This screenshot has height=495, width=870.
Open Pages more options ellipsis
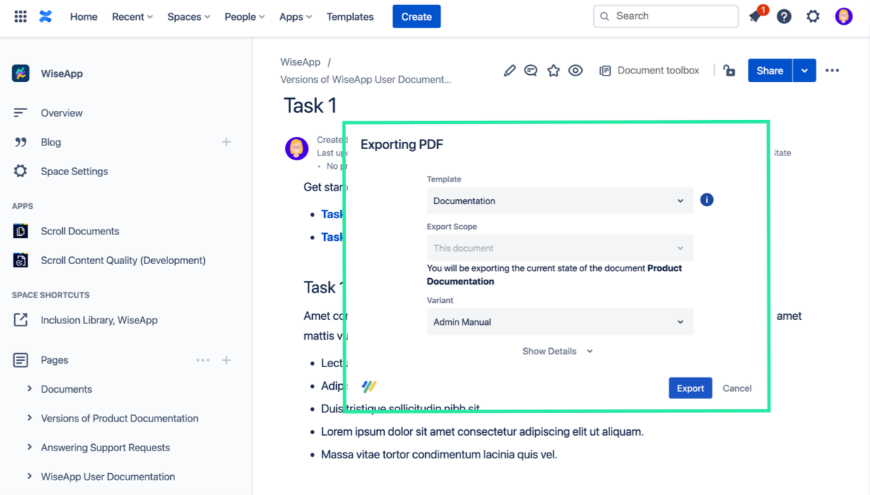click(203, 360)
